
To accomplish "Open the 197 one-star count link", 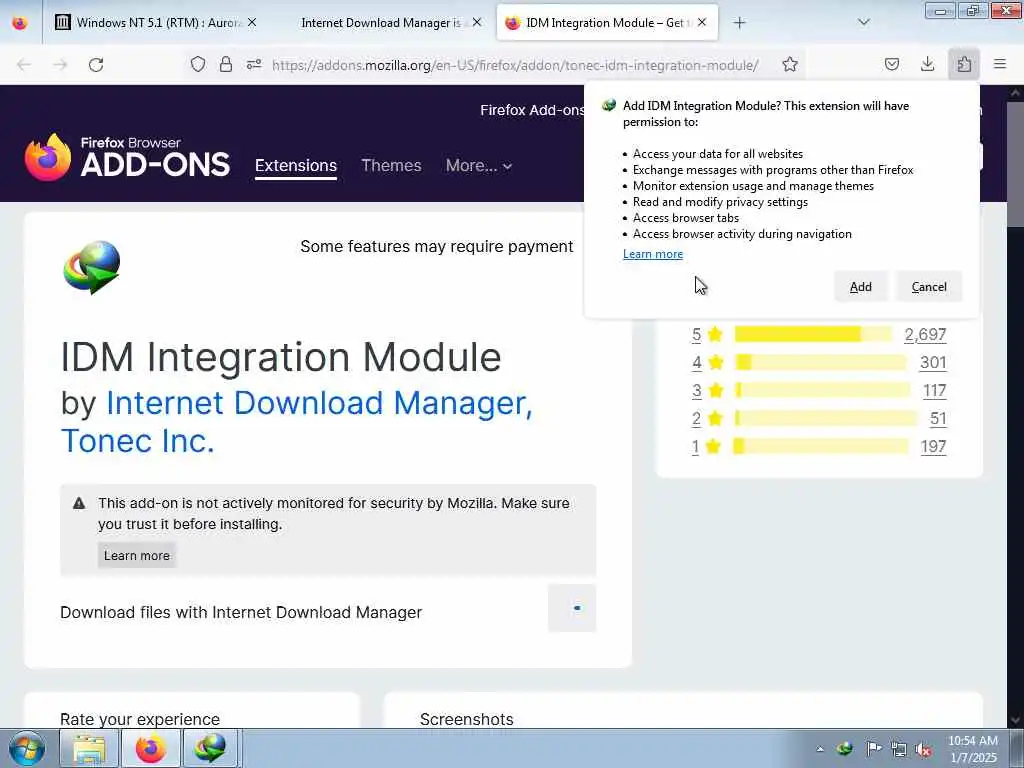I will coord(933,447).
